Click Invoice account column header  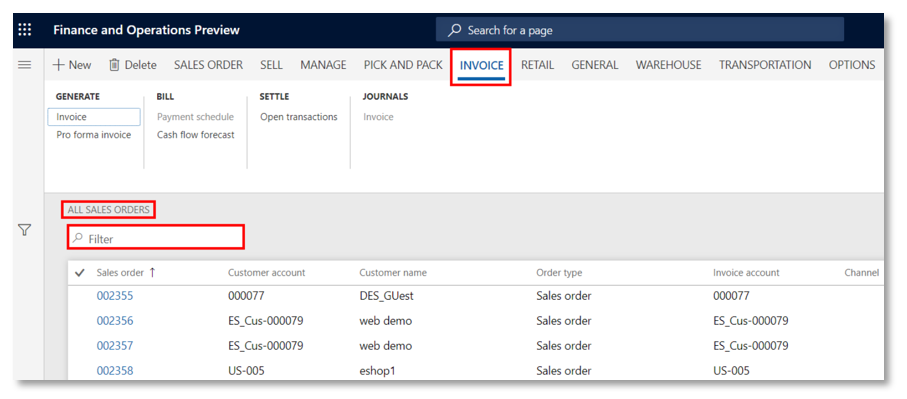(x=746, y=272)
